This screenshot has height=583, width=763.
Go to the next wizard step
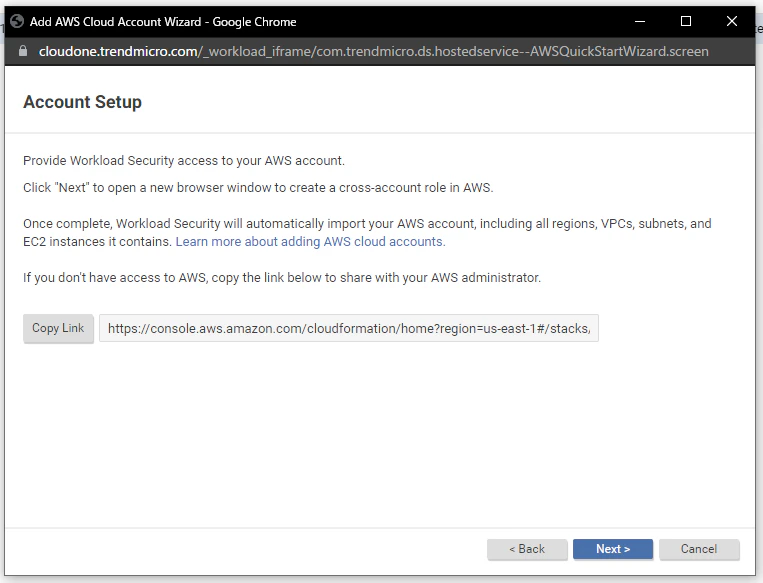[613, 549]
